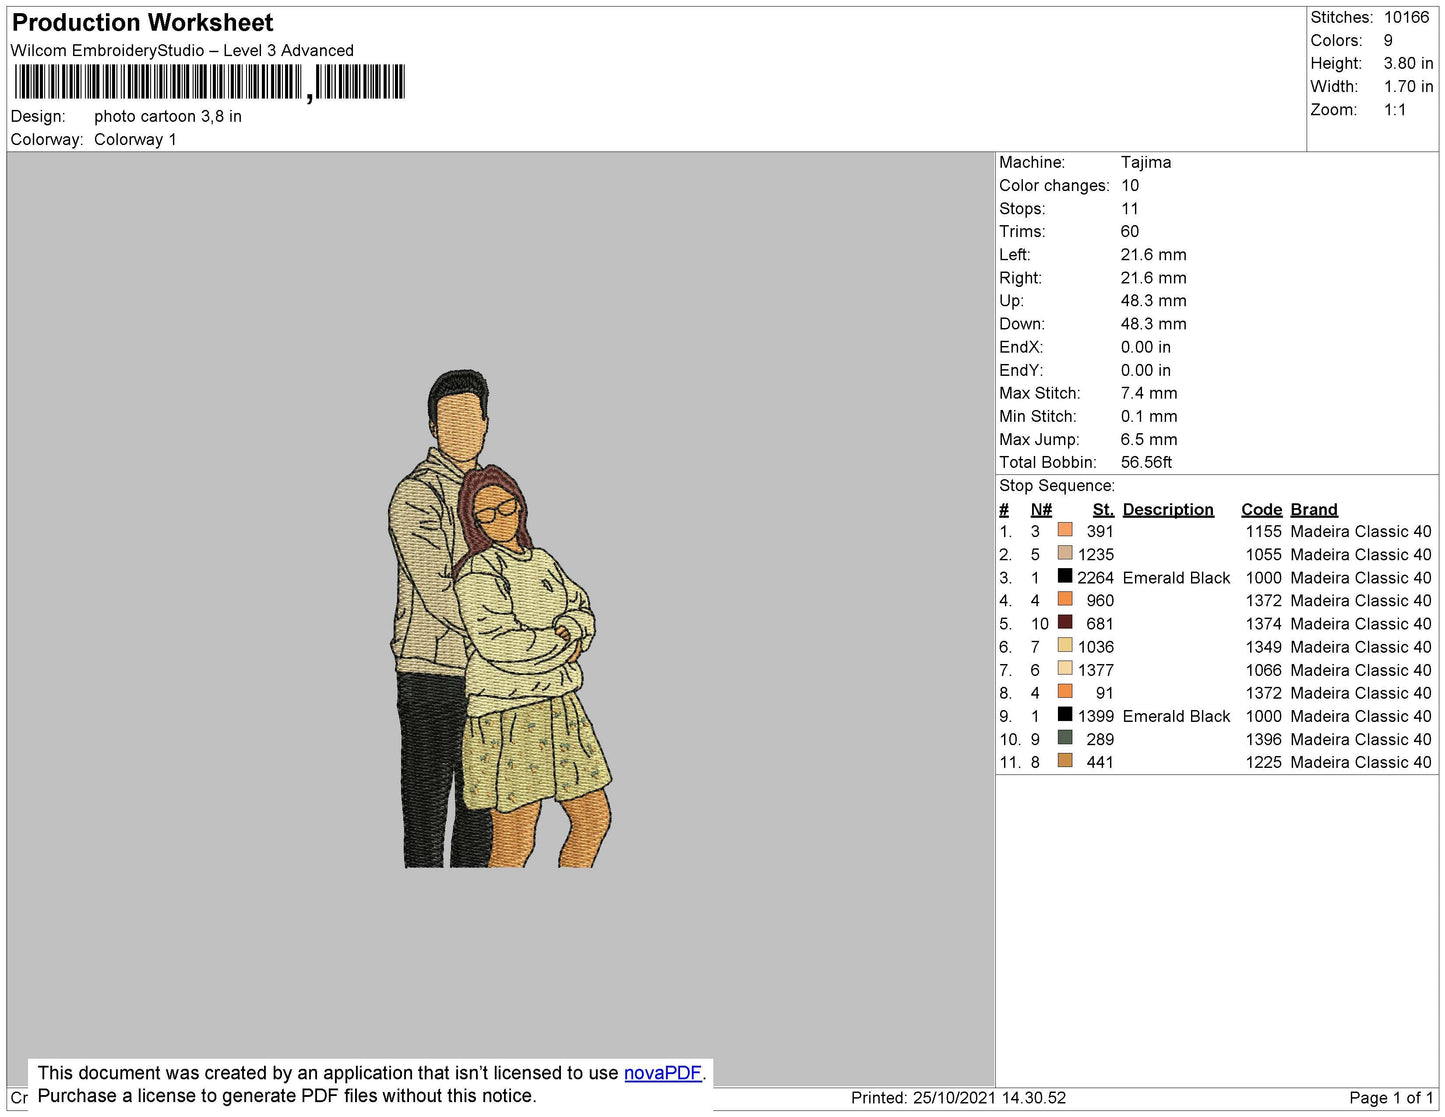The width and height of the screenshot is (1445, 1117).
Task: Click the 'Brand' column header
Action: coord(1314,510)
